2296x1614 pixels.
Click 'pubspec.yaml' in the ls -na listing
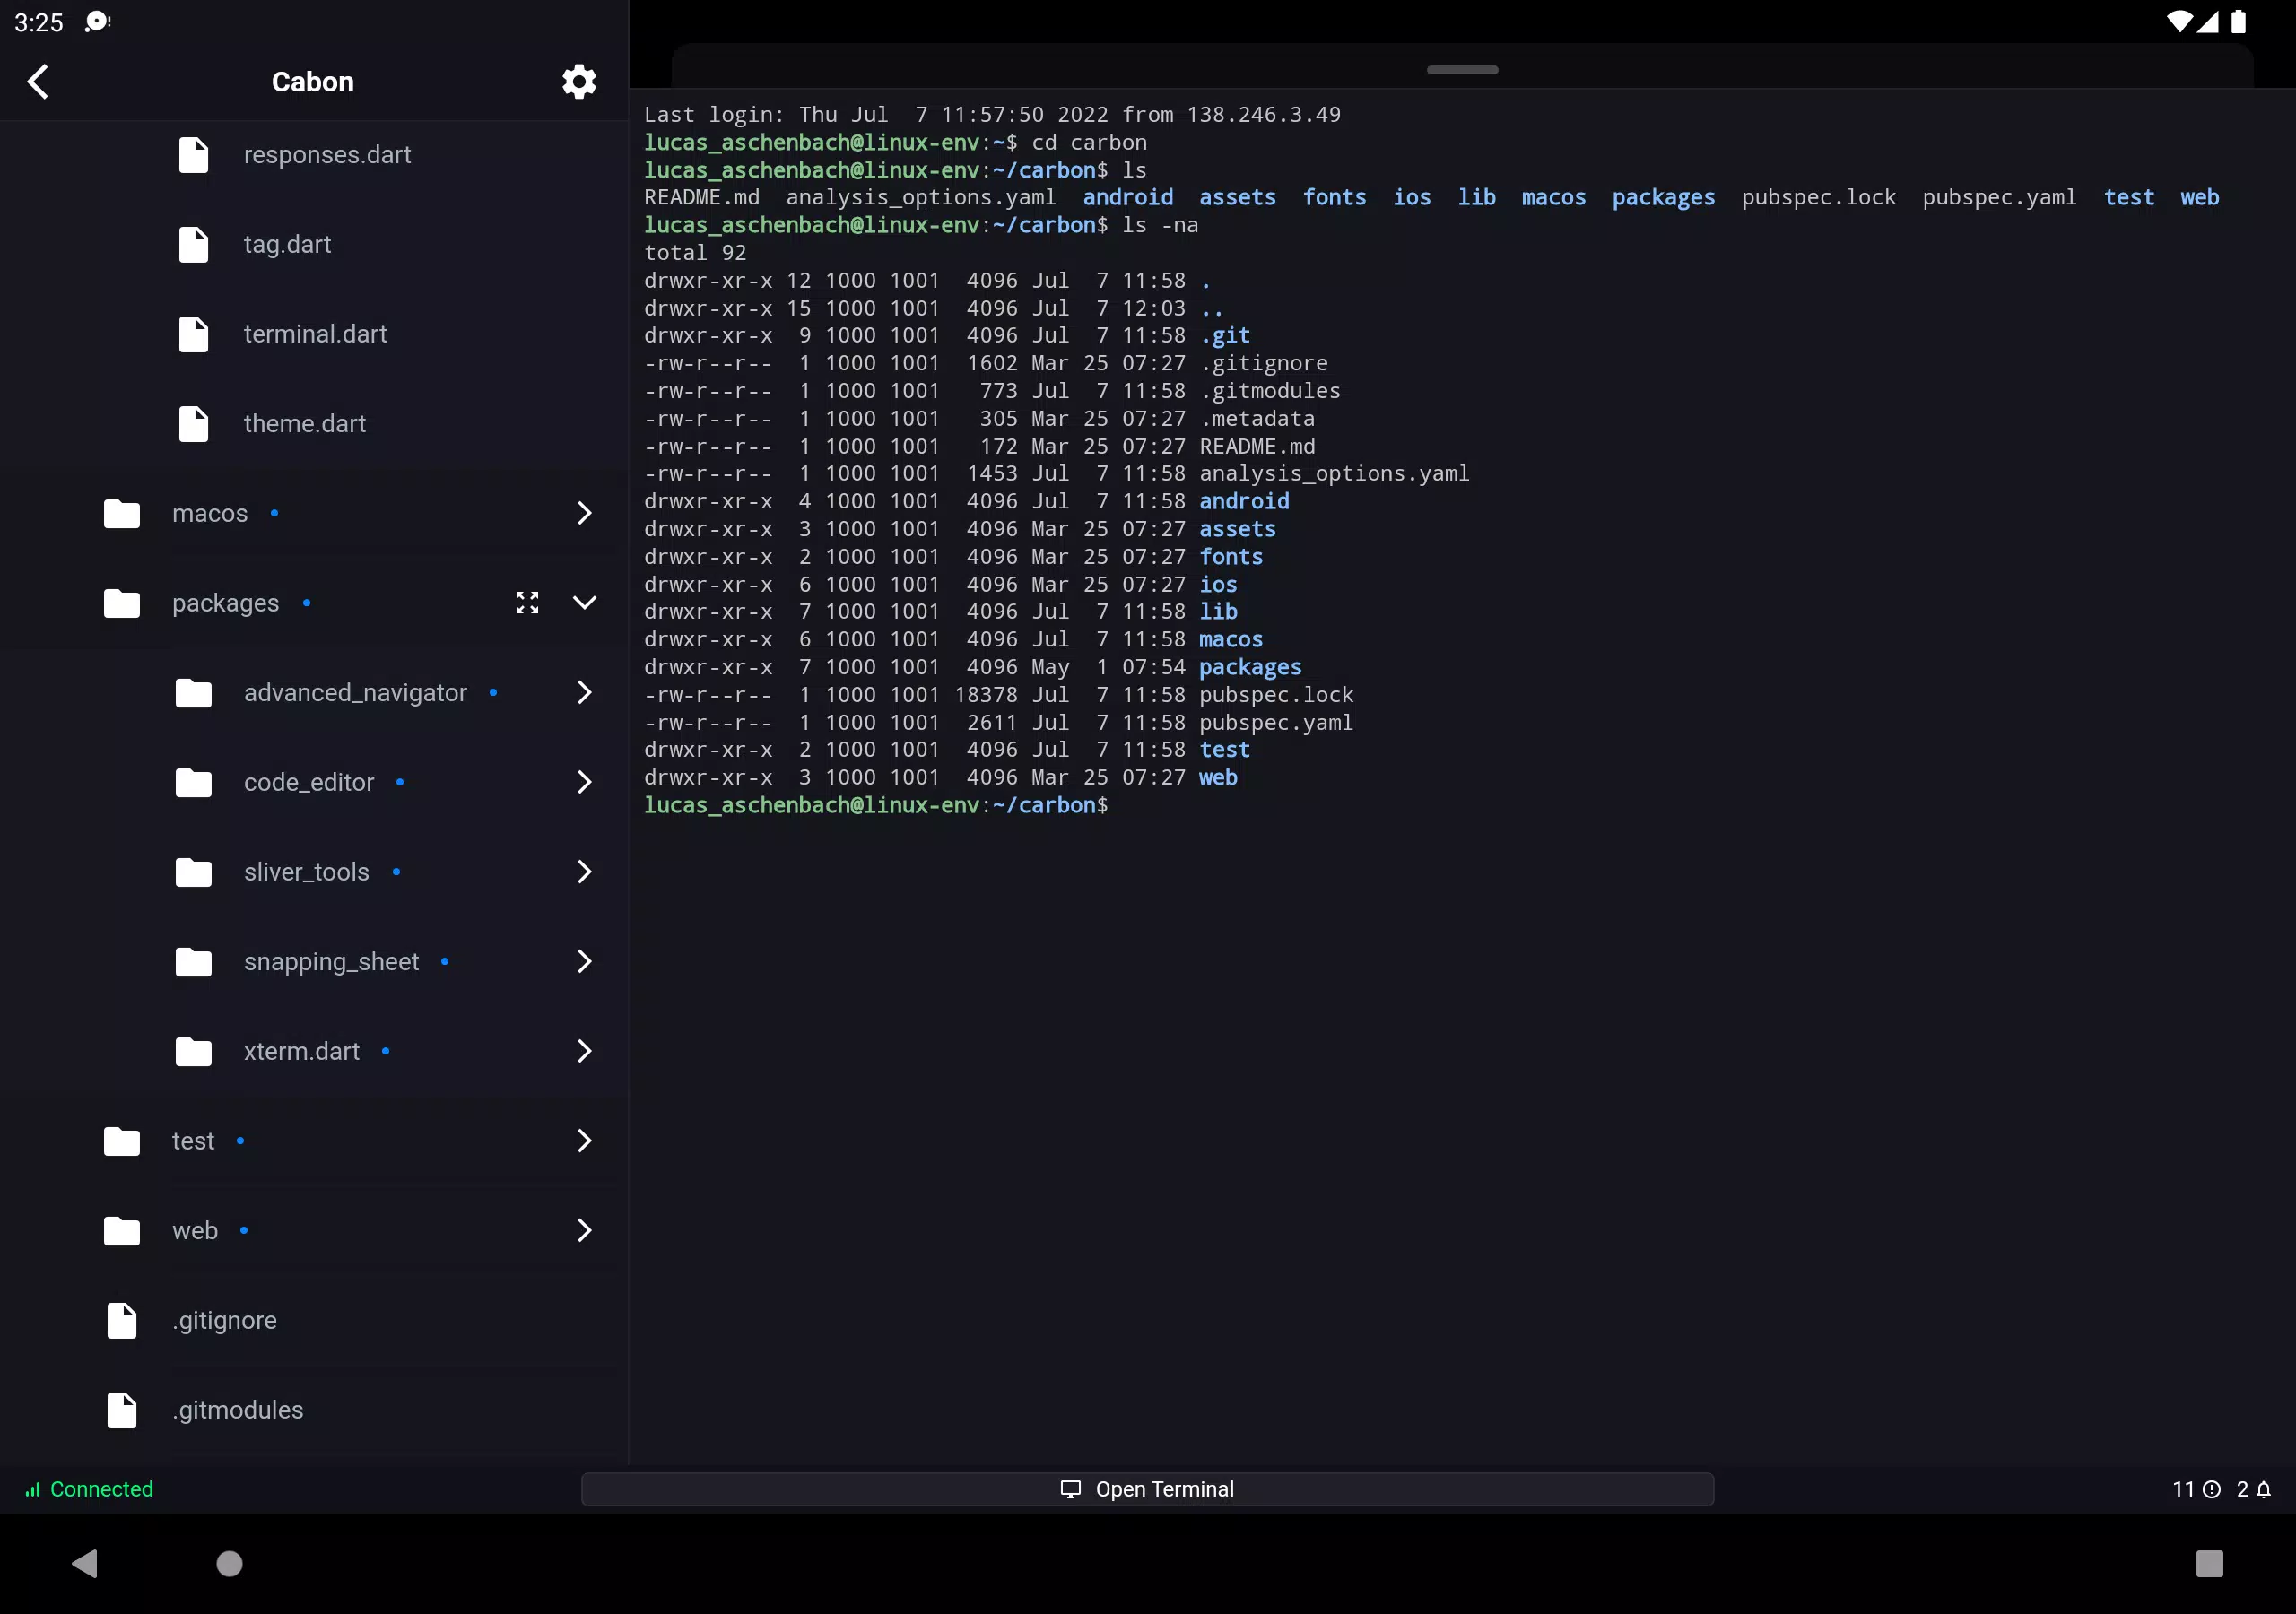(1276, 722)
